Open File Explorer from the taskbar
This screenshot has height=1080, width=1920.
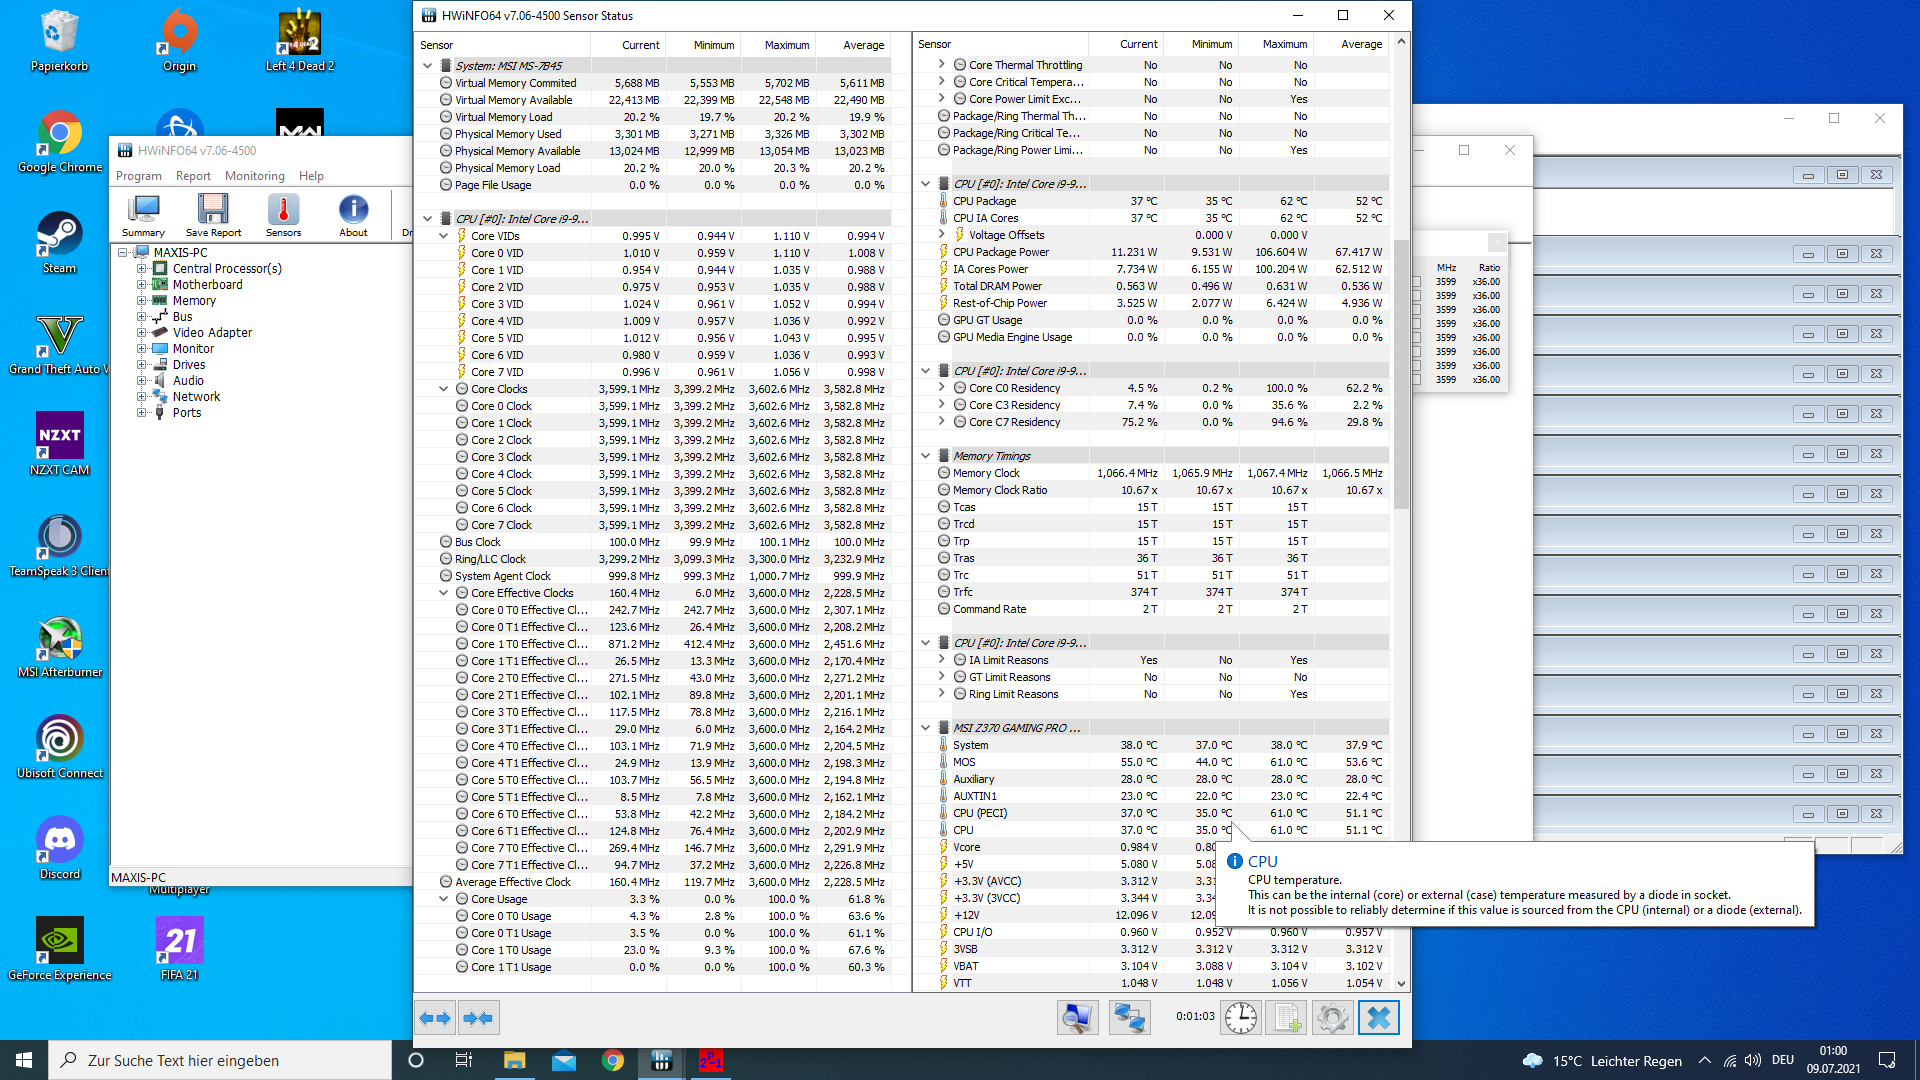[514, 1061]
